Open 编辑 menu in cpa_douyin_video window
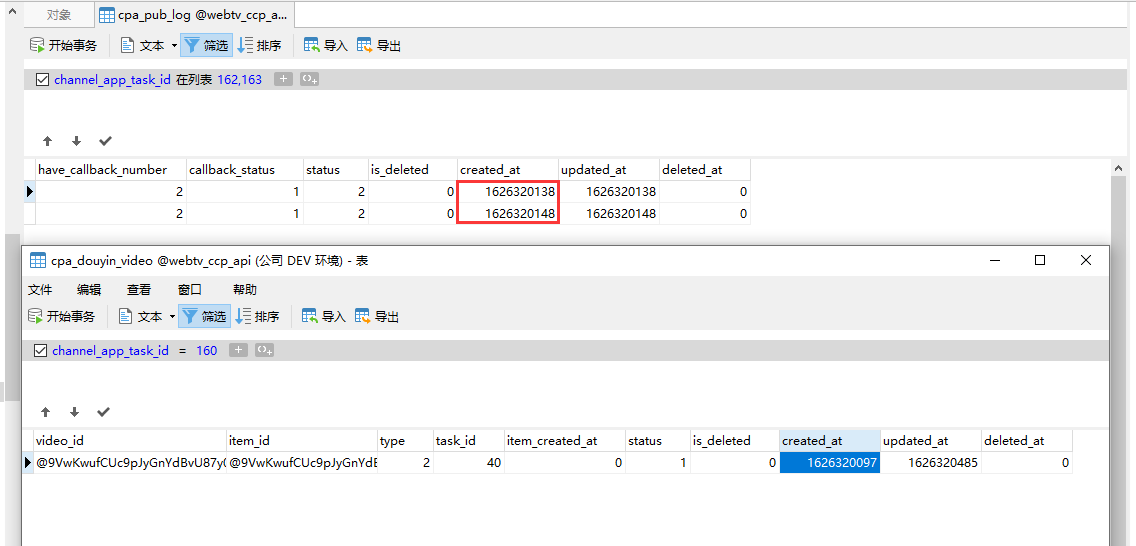This screenshot has height=546, width=1136. tap(89, 290)
